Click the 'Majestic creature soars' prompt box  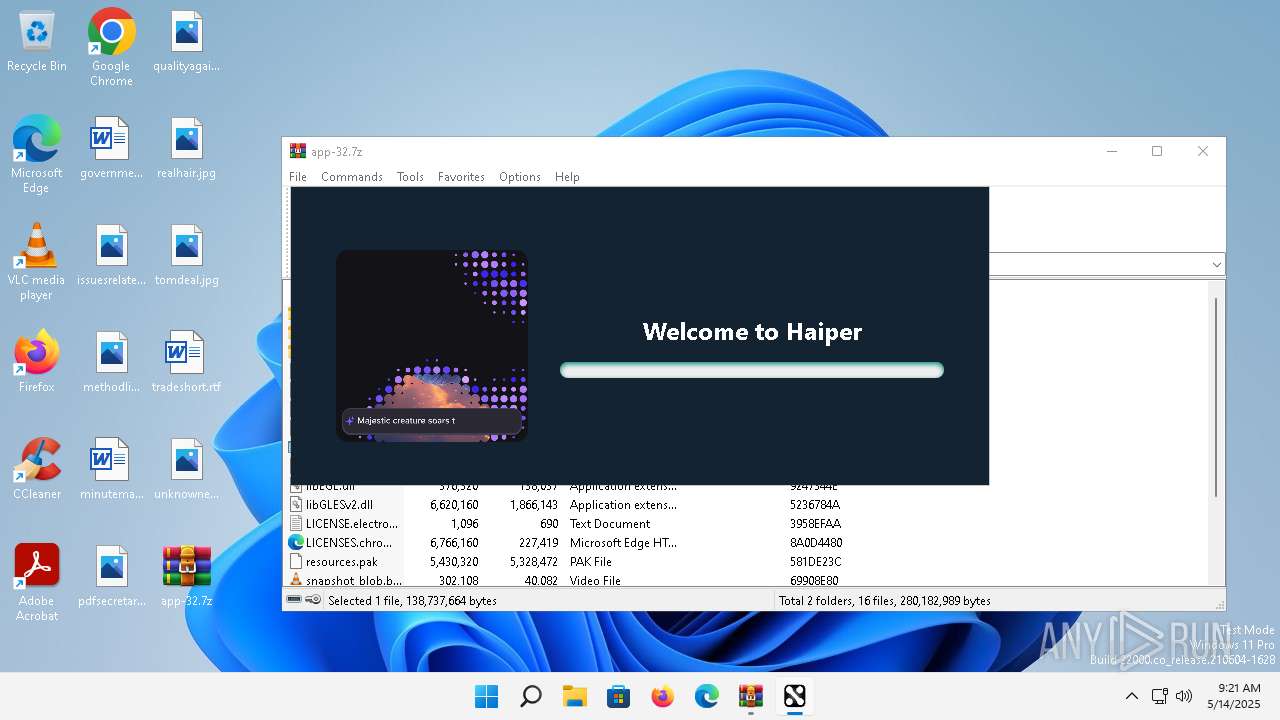point(431,421)
